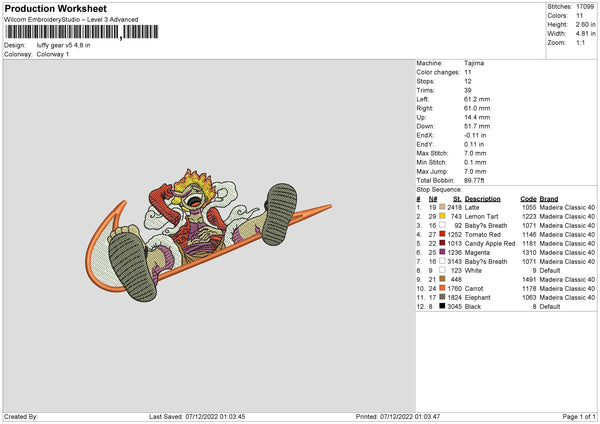This screenshot has height=424, width=600.
Task: Click the Description column header
Action: [483, 199]
